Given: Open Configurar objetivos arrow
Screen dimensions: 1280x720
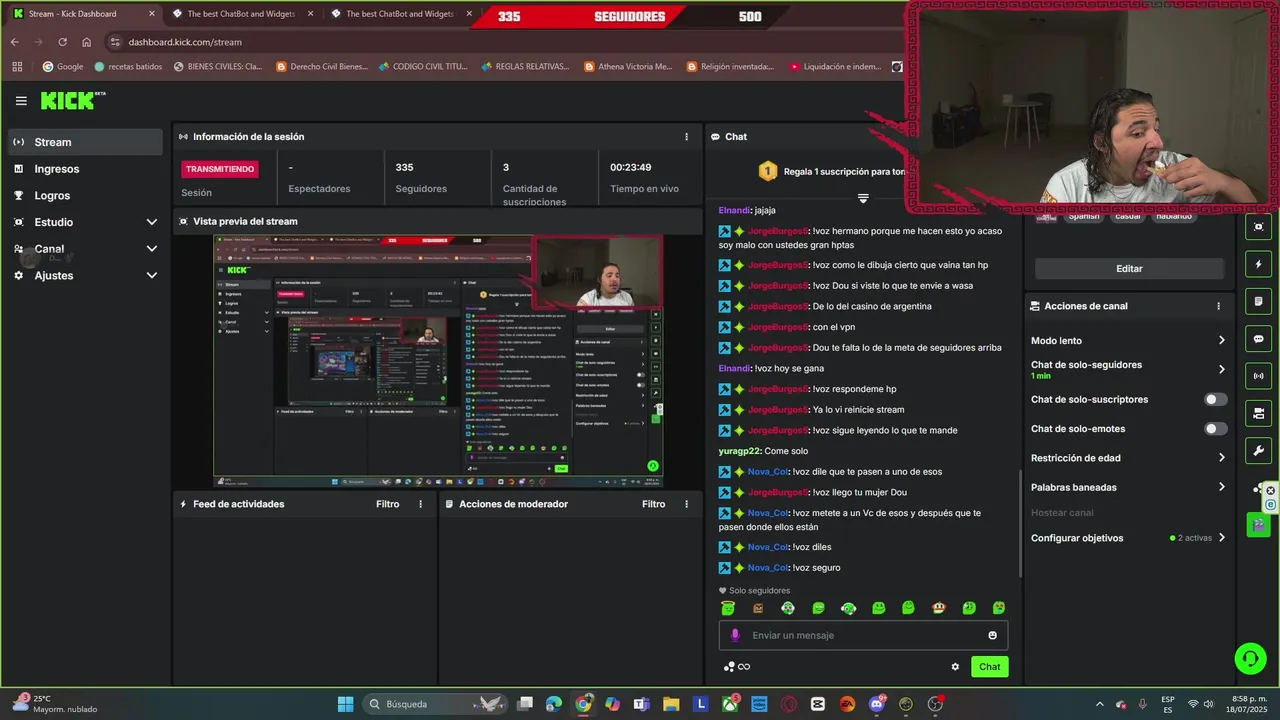Looking at the screenshot, I should point(1221,538).
